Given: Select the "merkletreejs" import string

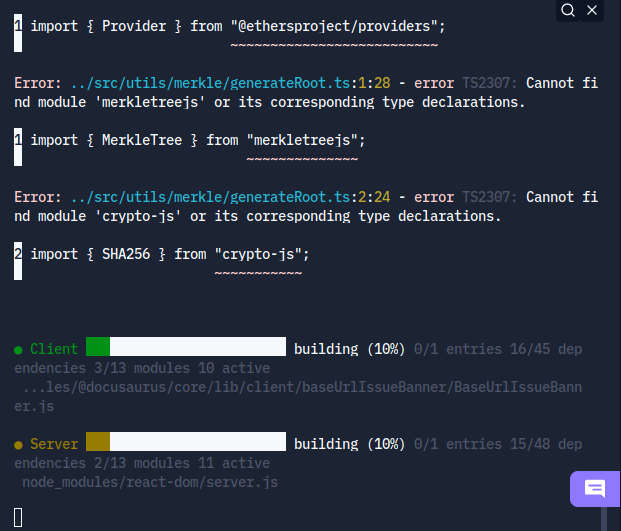Looking at the screenshot, I should coord(302,140).
